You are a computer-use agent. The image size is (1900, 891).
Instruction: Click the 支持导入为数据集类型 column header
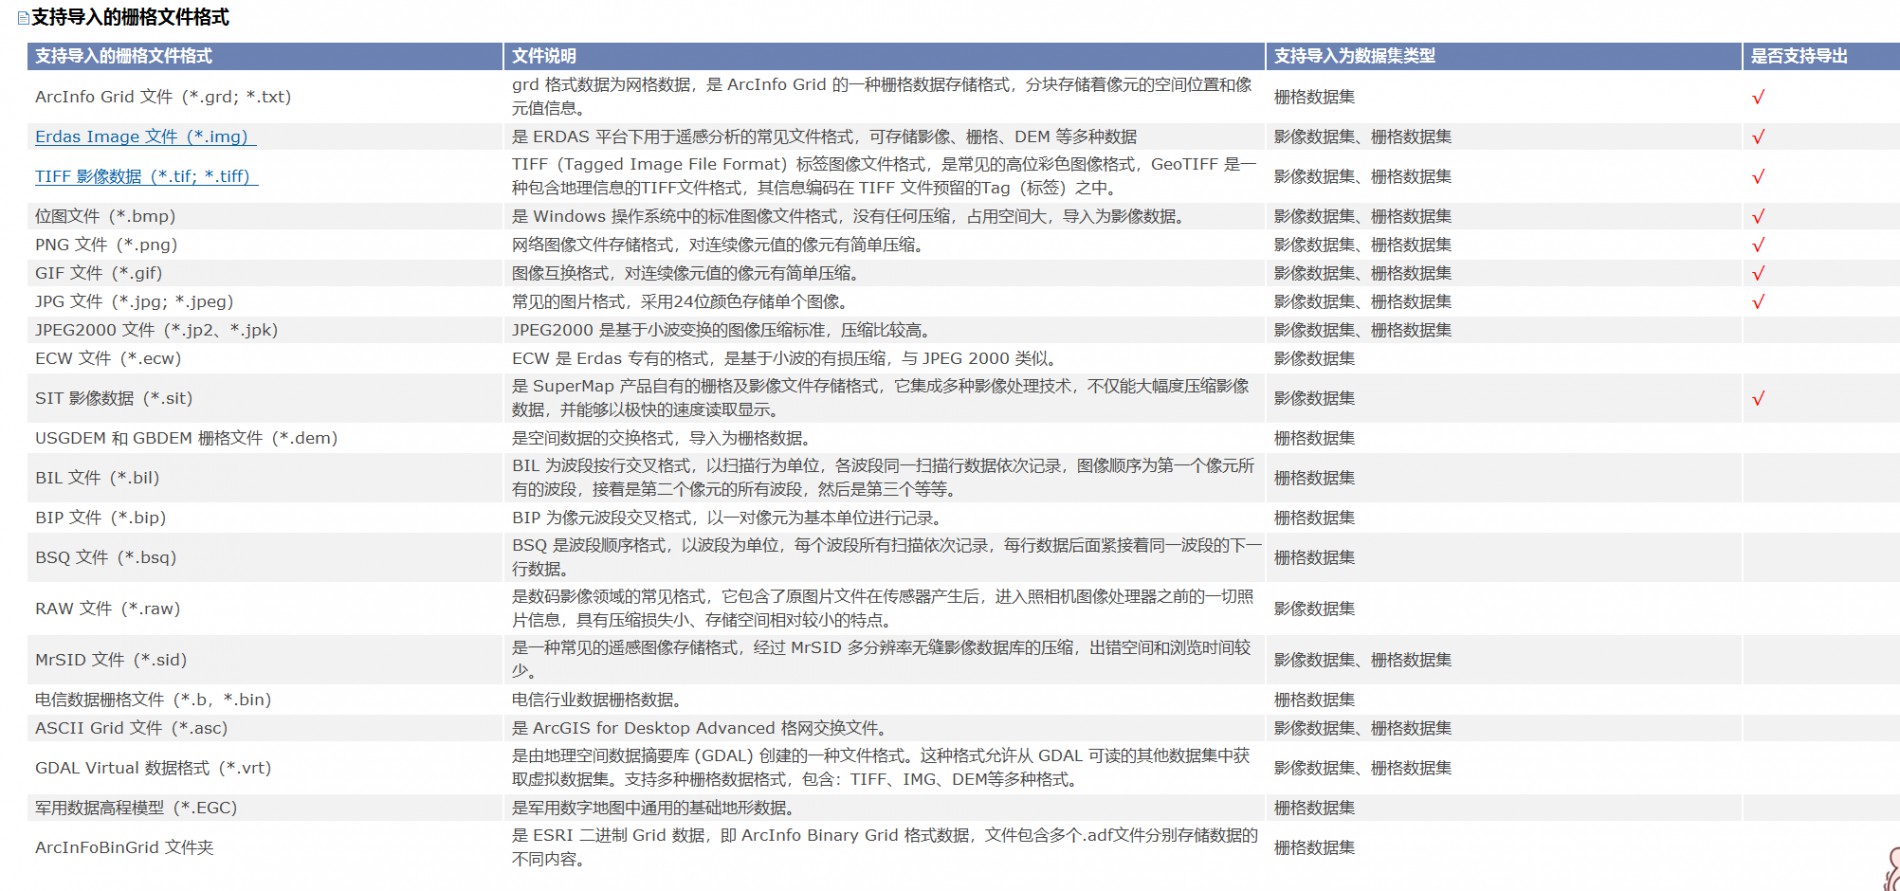tap(1504, 56)
